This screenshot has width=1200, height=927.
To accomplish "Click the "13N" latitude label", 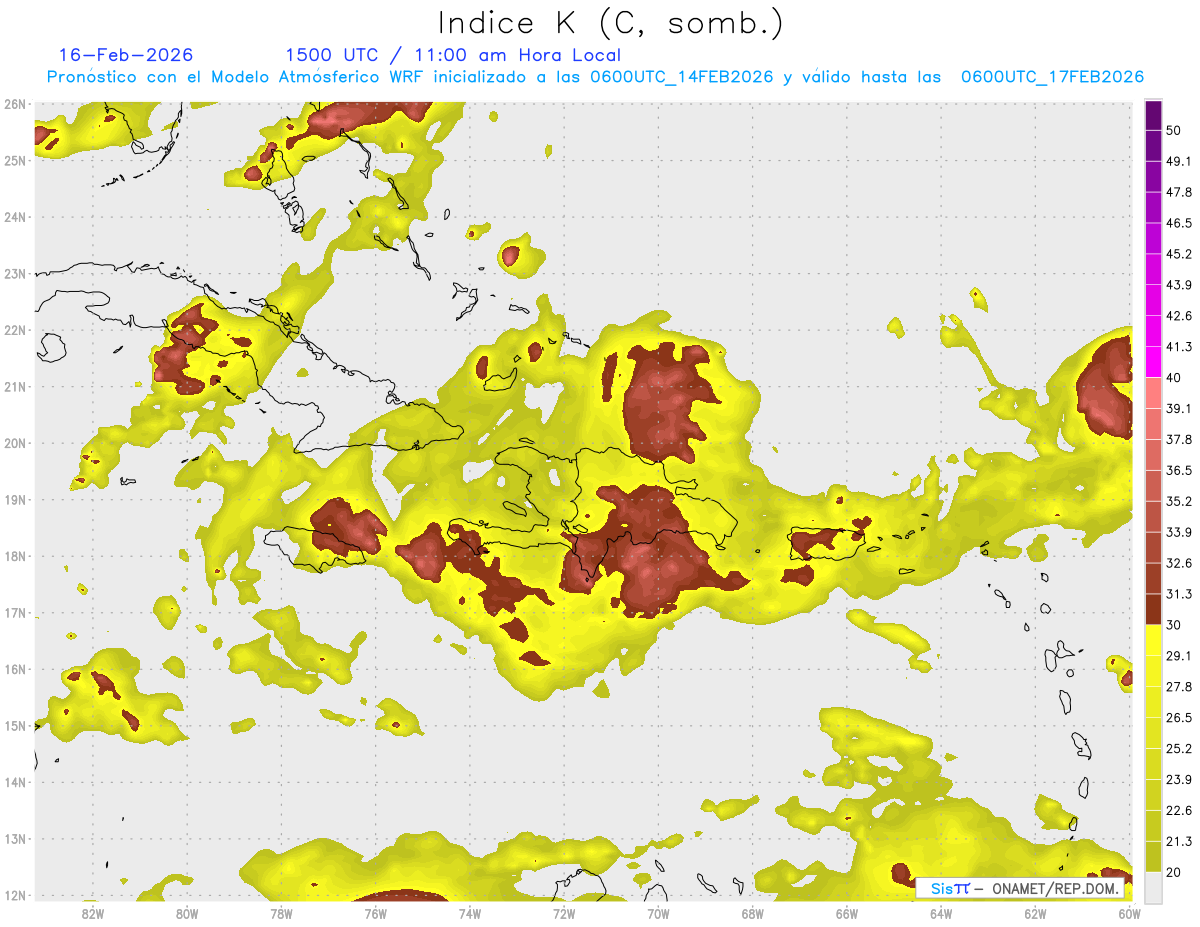I will click(x=14, y=838).
